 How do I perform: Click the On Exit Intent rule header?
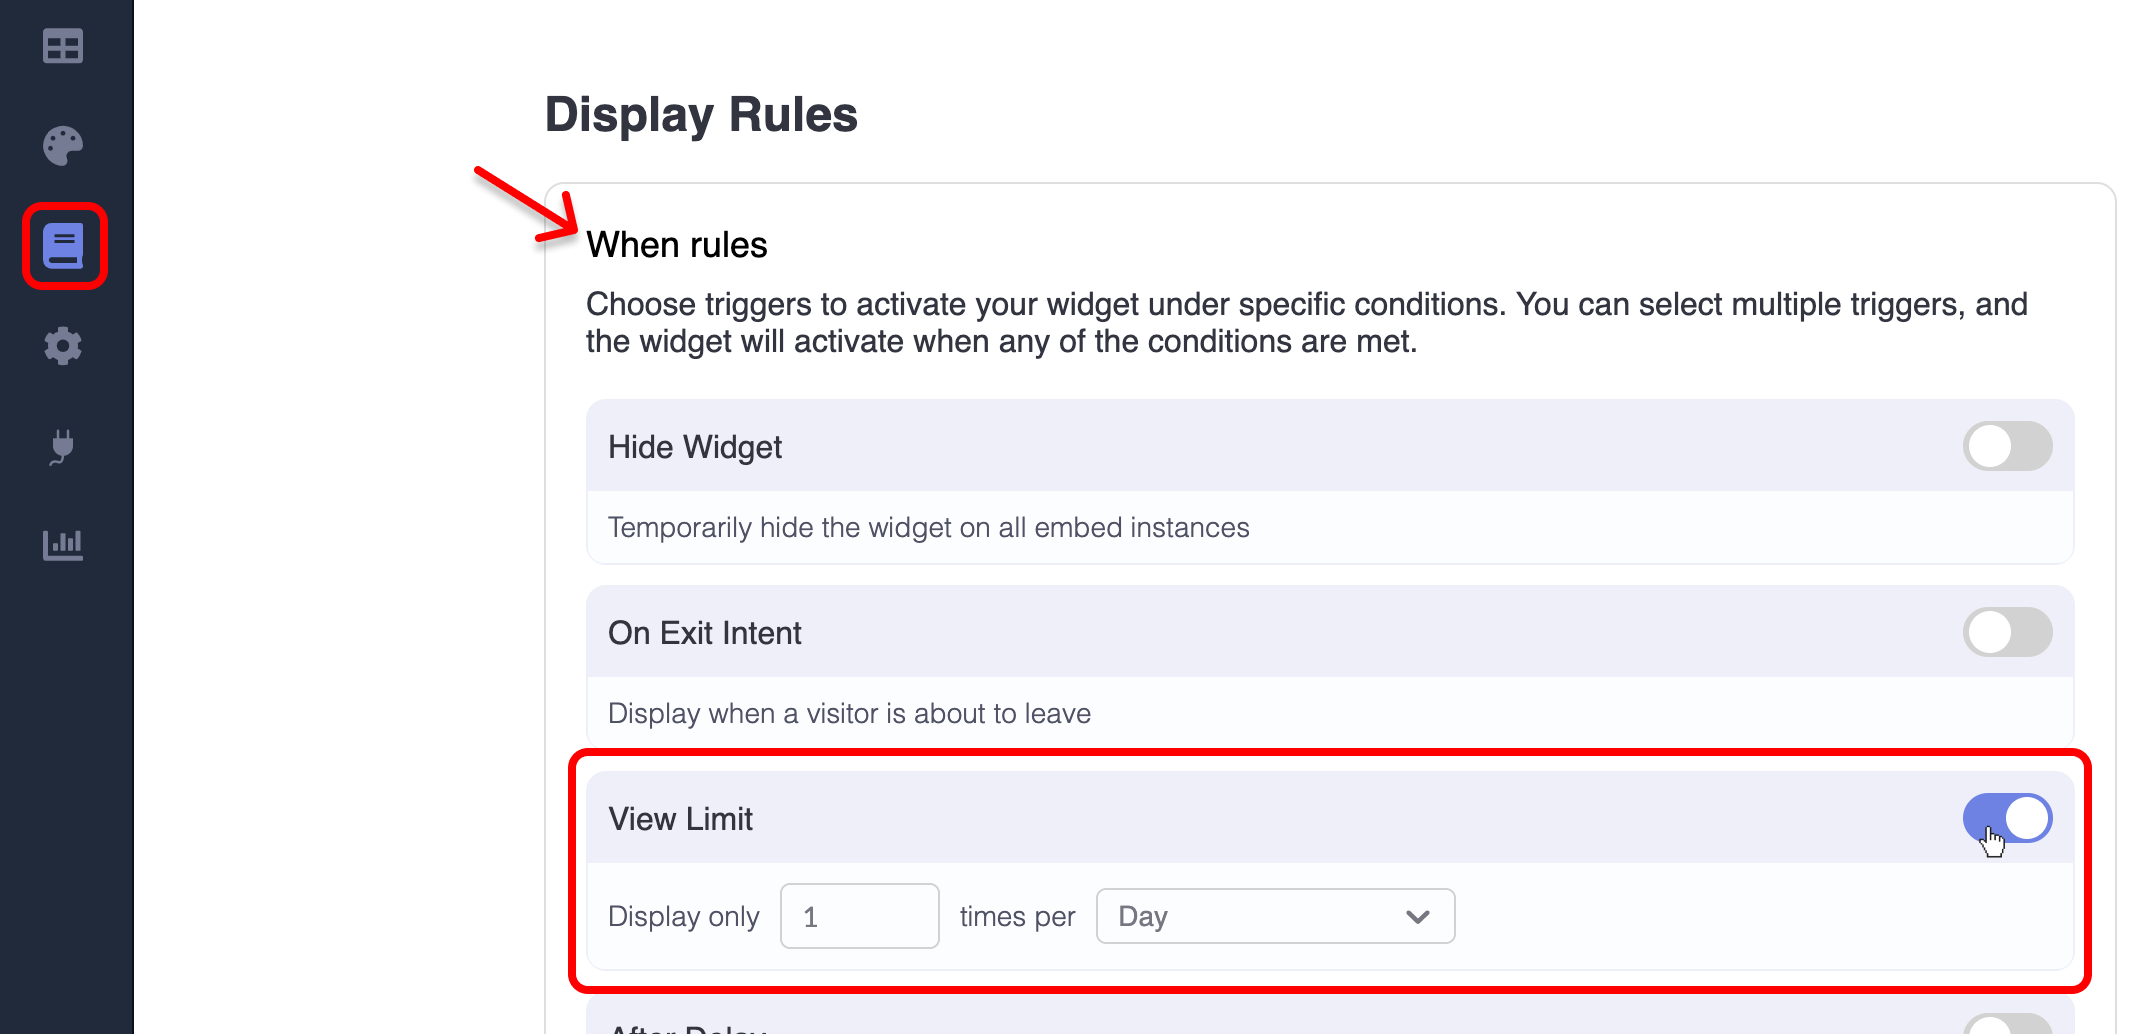pyautogui.click(x=705, y=633)
